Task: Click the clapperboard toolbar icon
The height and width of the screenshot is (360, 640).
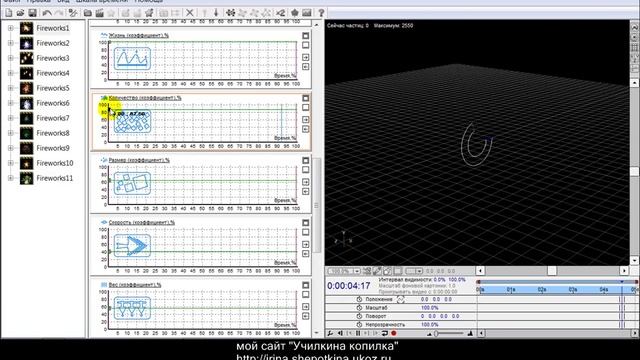Action: pyautogui.click(x=99, y=13)
